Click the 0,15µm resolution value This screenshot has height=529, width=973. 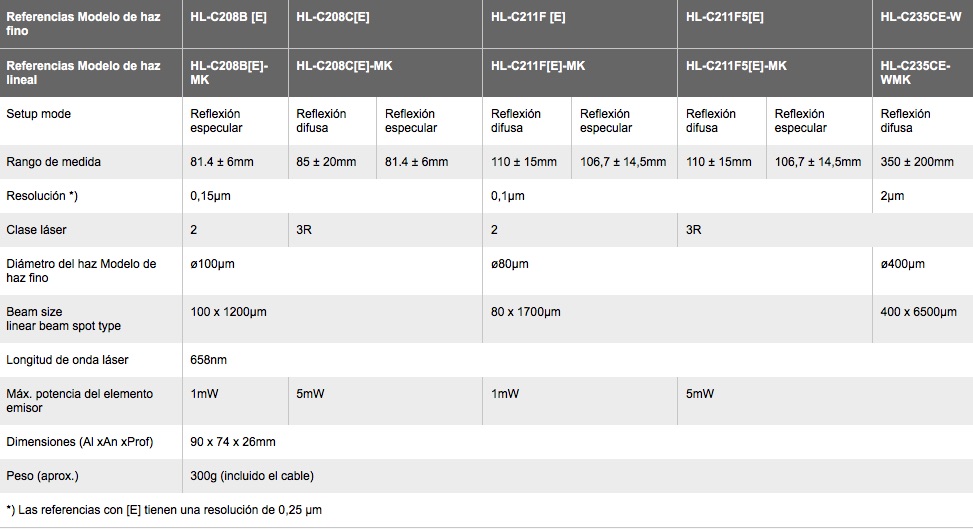(210, 196)
